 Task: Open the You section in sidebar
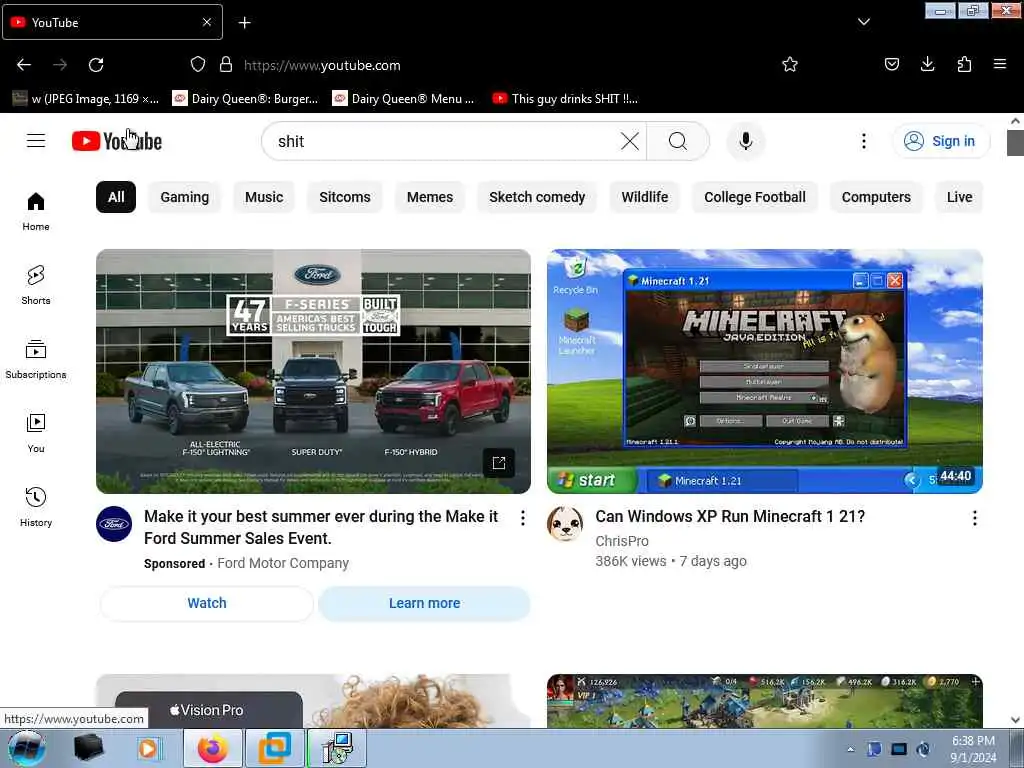(x=36, y=433)
